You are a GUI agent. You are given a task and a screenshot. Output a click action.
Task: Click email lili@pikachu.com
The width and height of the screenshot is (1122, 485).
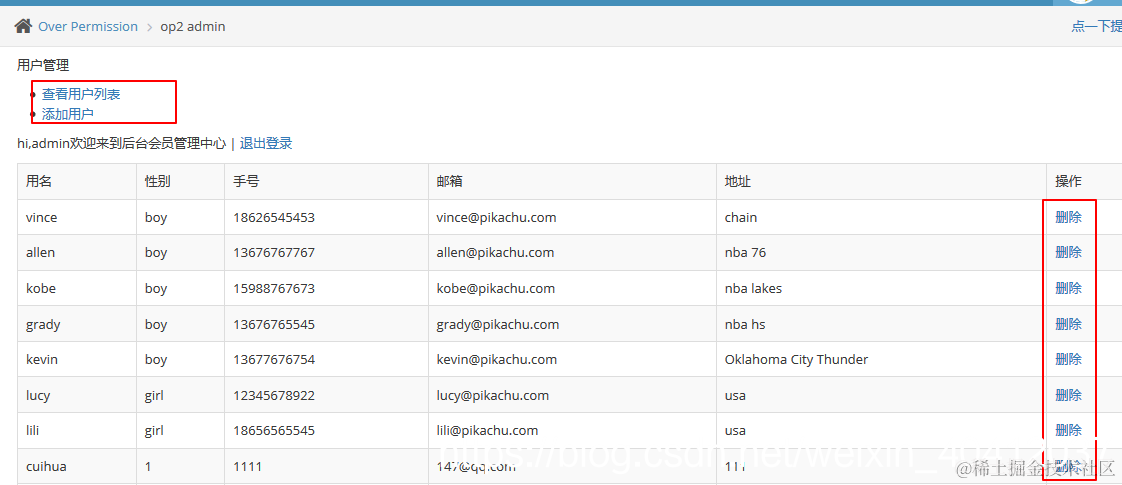[x=487, y=430]
